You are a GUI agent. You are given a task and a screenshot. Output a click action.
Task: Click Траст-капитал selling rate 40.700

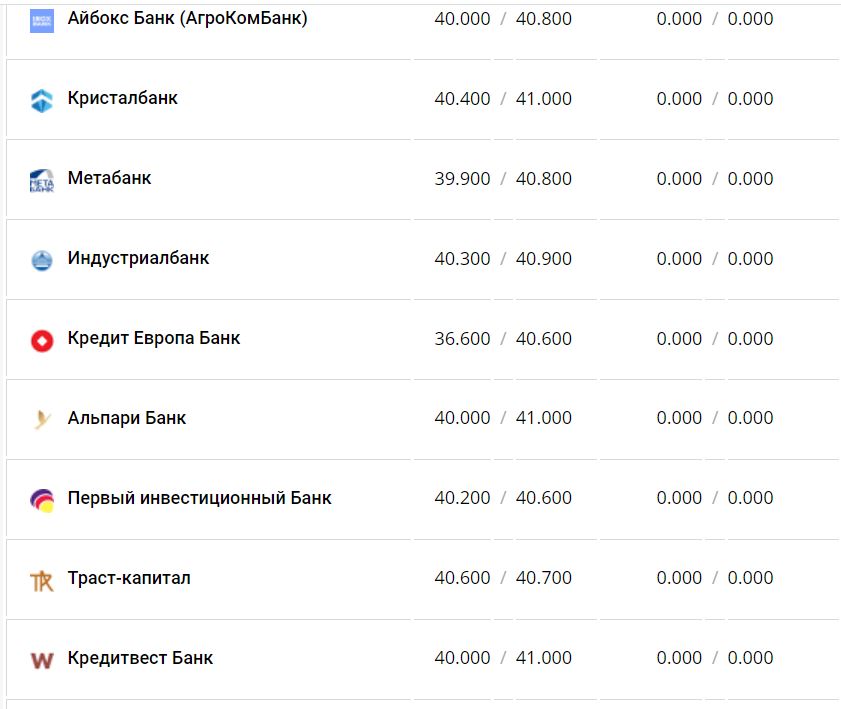click(x=544, y=579)
